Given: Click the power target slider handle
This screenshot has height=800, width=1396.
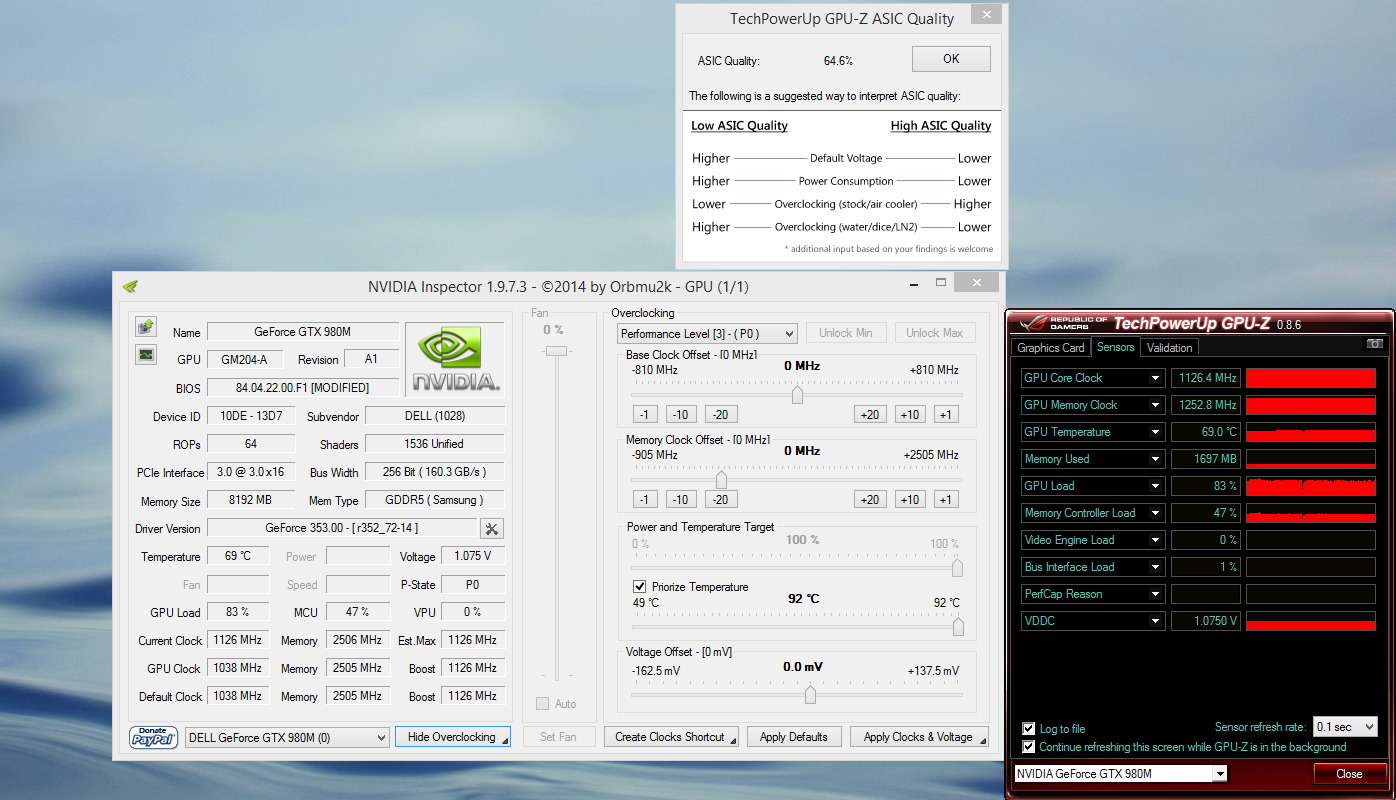Looking at the screenshot, I should point(957,567).
